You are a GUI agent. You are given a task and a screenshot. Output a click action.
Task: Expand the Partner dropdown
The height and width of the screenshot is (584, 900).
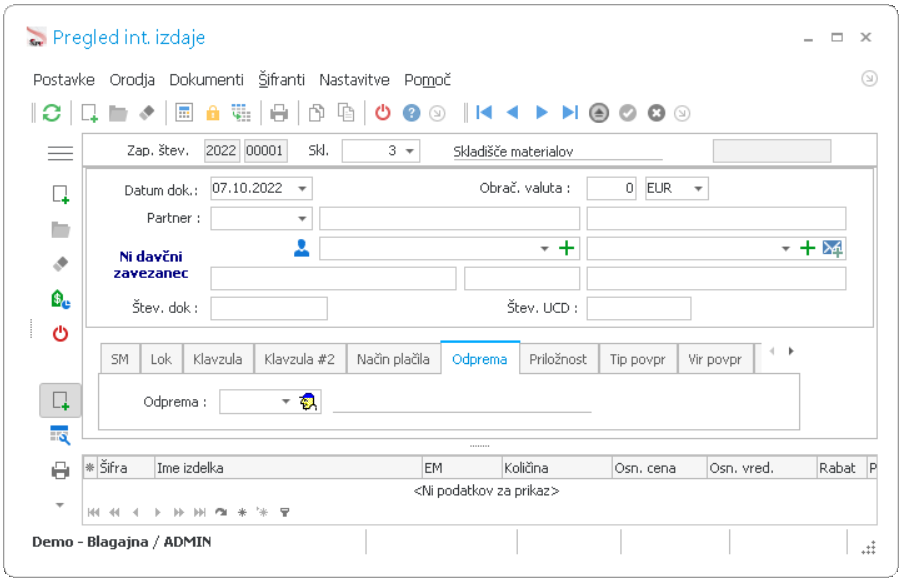(x=302, y=219)
